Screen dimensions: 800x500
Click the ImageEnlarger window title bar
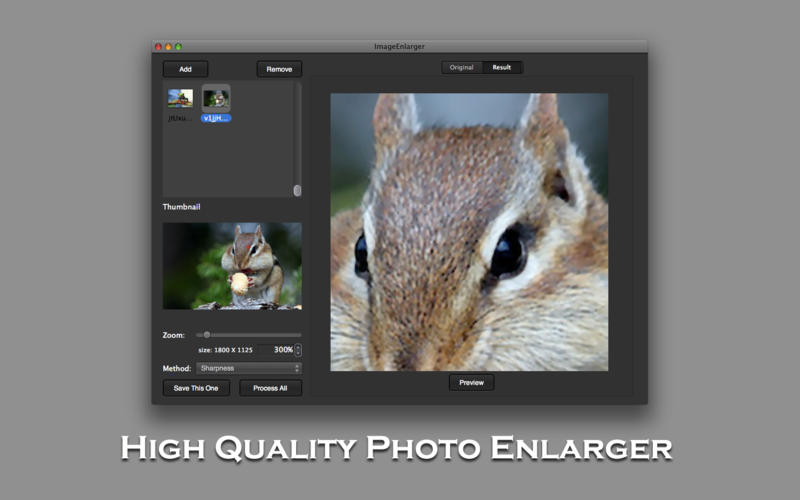(x=400, y=47)
